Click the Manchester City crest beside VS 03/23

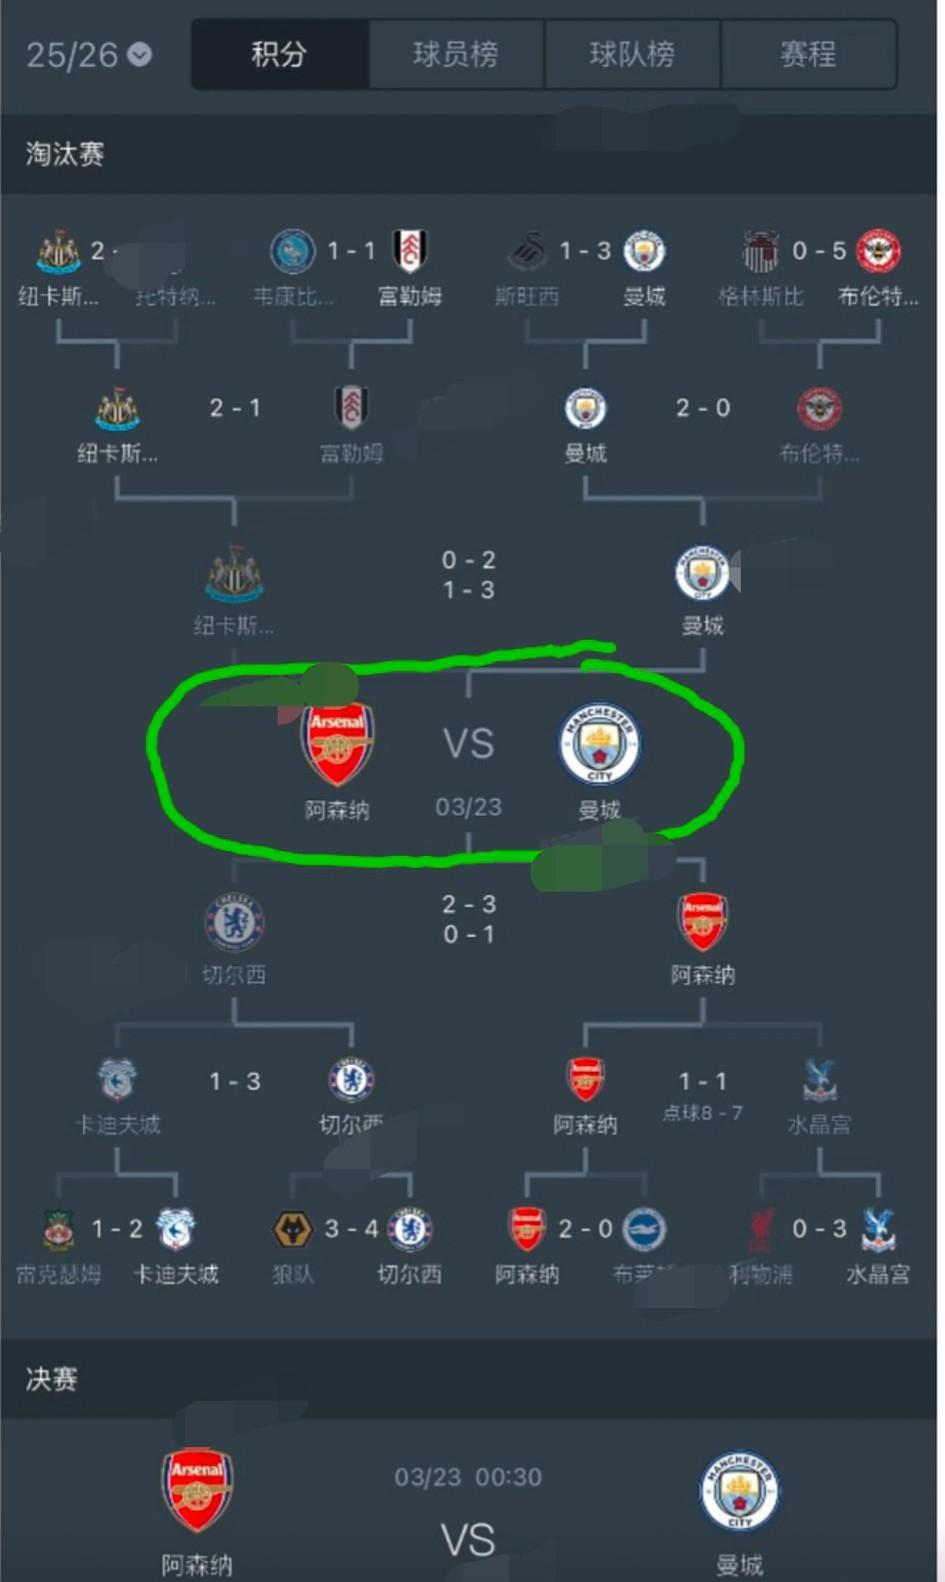[599, 744]
